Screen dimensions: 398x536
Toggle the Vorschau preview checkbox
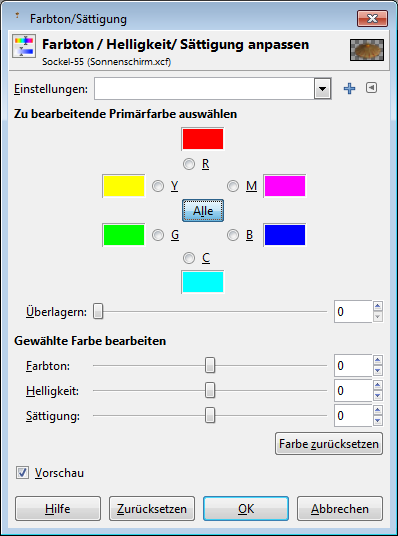click(23, 473)
